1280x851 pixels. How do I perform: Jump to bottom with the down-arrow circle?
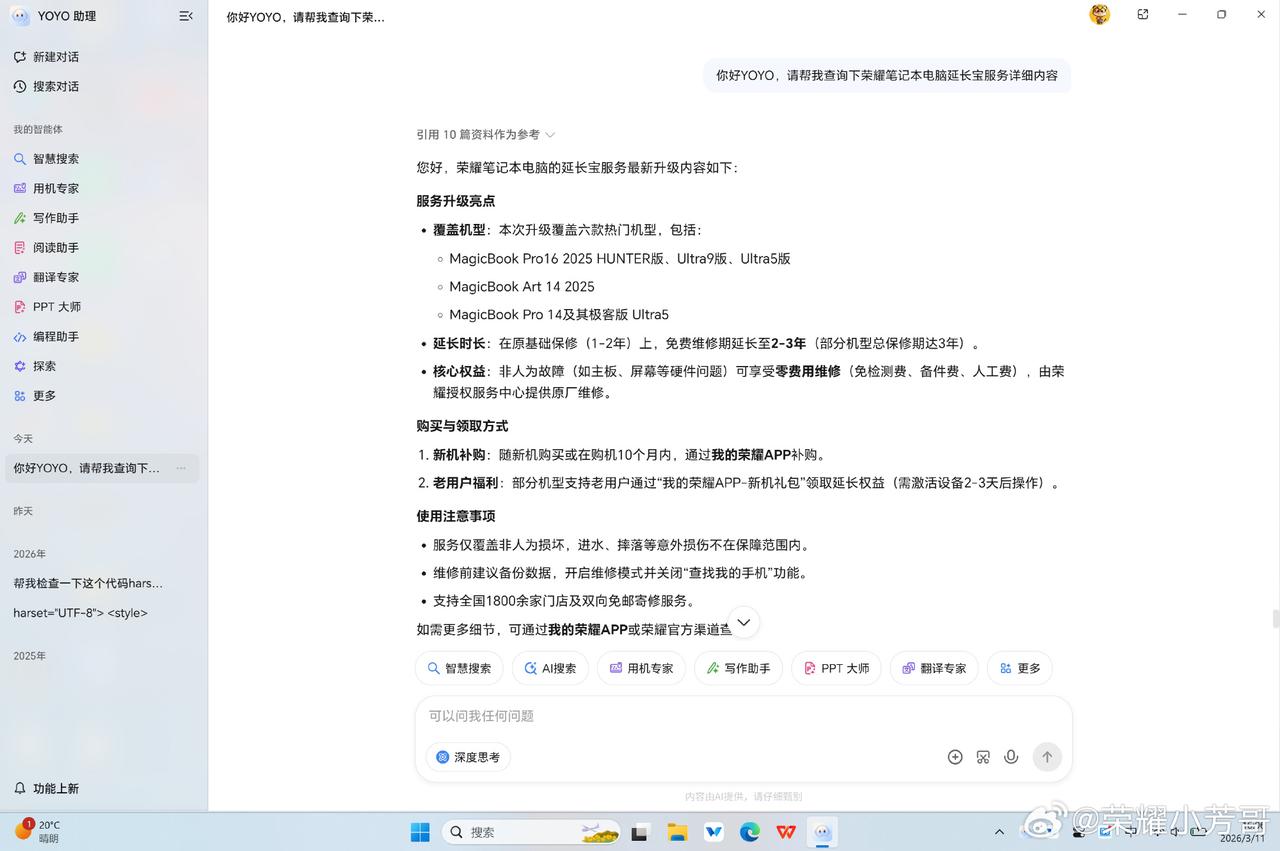[x=743, y=622]
